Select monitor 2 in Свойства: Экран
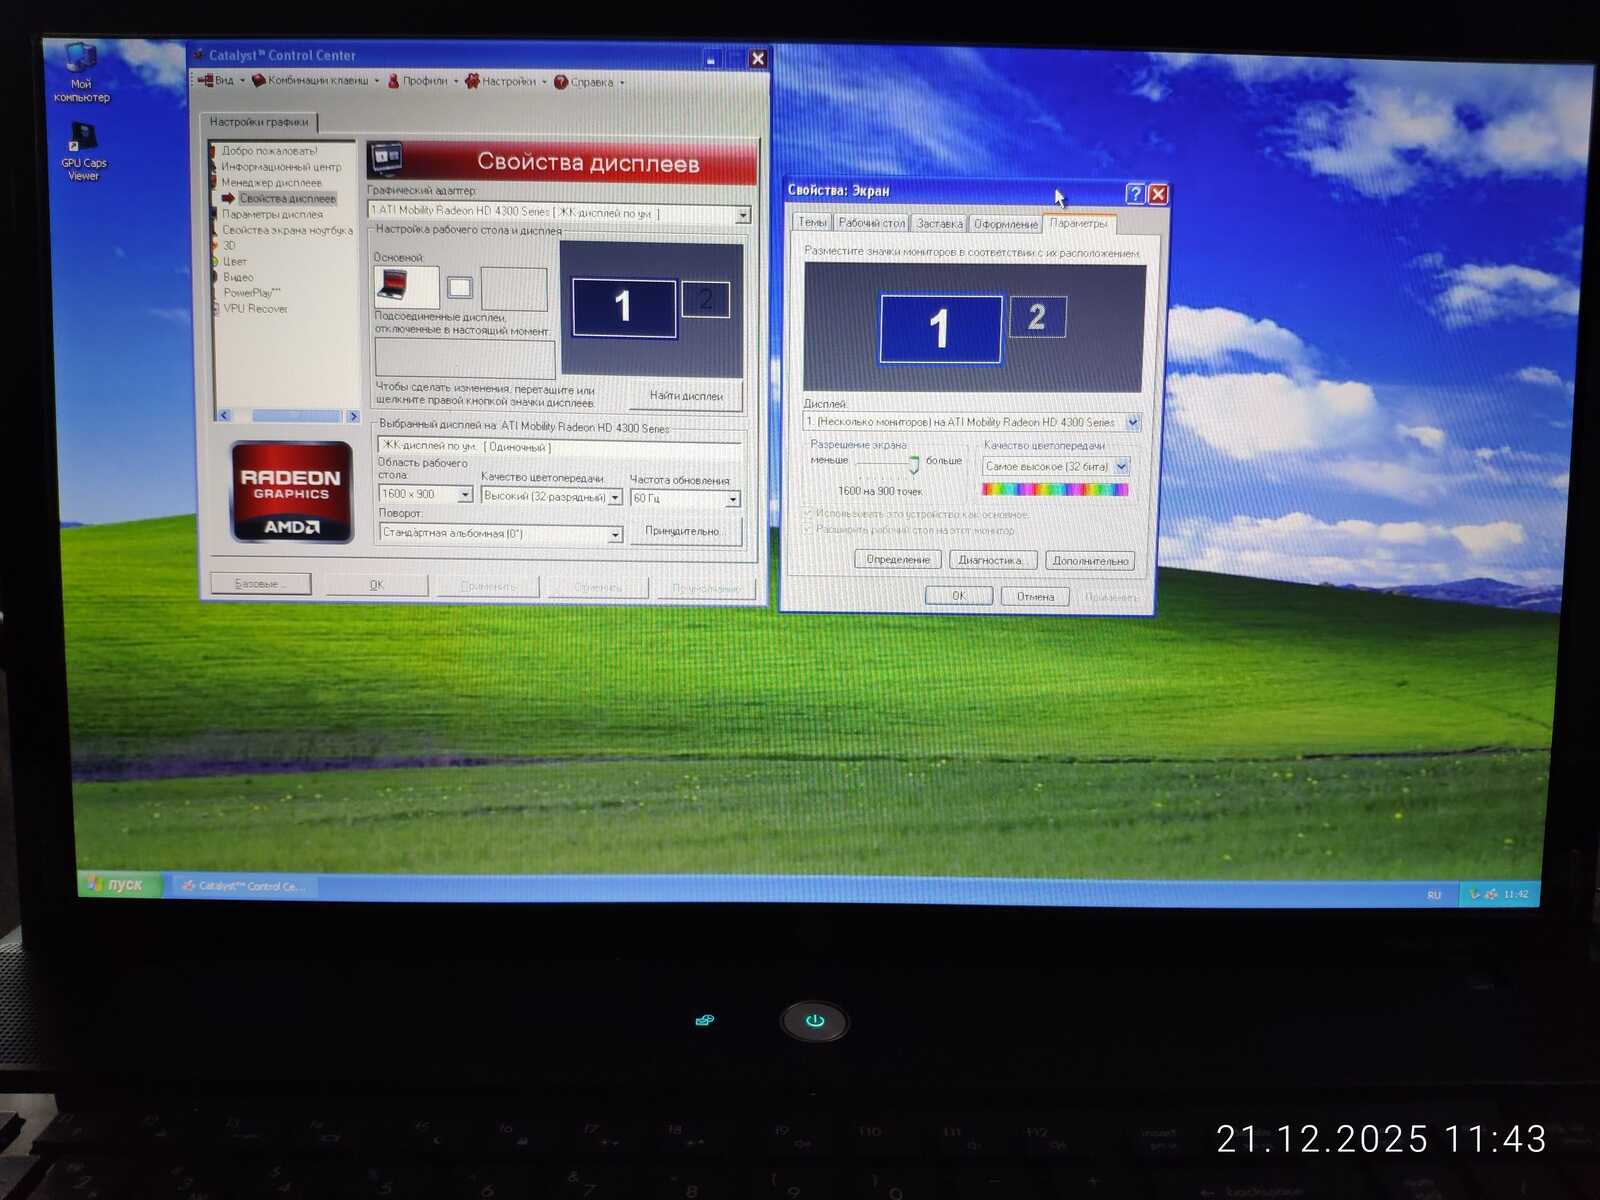Screen dimensions: 1600x1200 (1038, 317)
